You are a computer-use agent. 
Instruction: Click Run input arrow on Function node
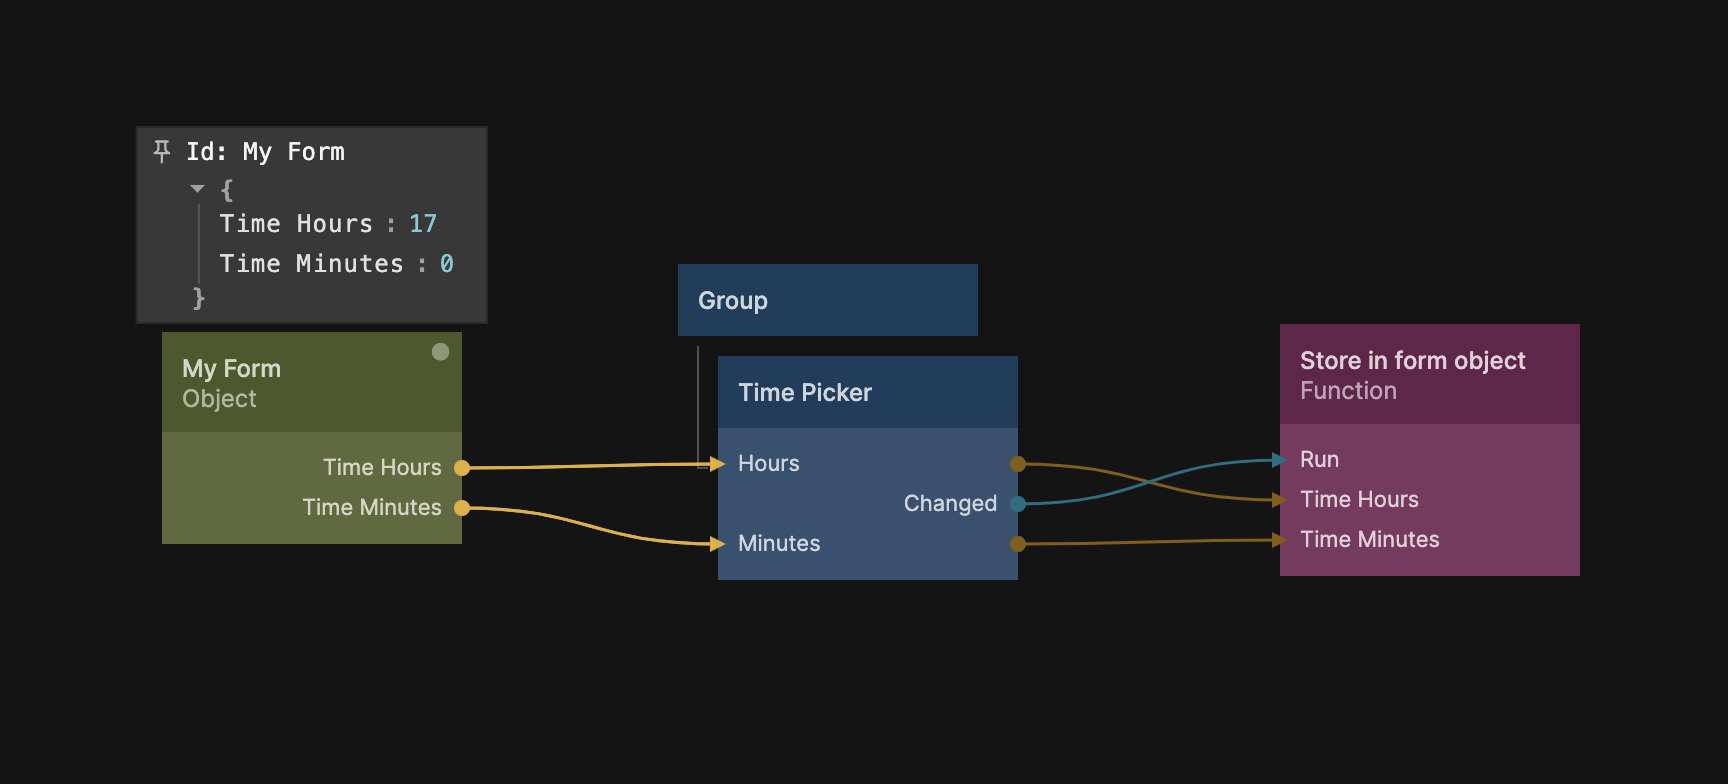coord(1279,460)
